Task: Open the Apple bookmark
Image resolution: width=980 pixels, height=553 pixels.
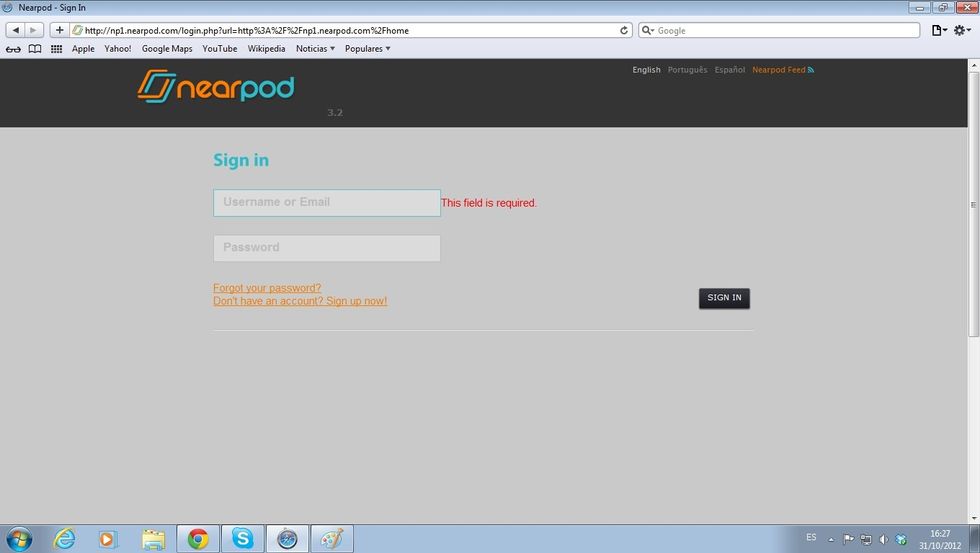Action: [83, 49]
